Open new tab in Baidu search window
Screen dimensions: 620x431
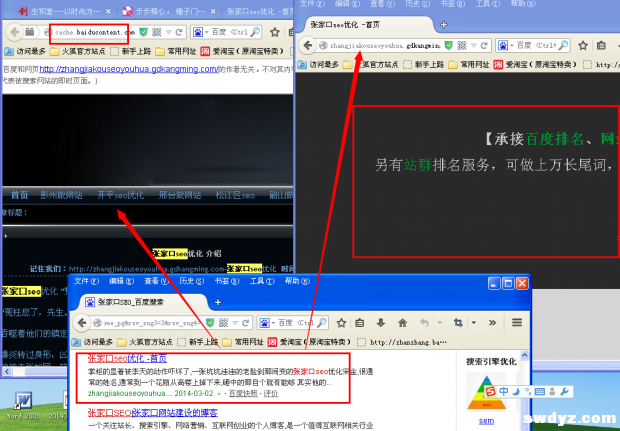click(217, 302)
